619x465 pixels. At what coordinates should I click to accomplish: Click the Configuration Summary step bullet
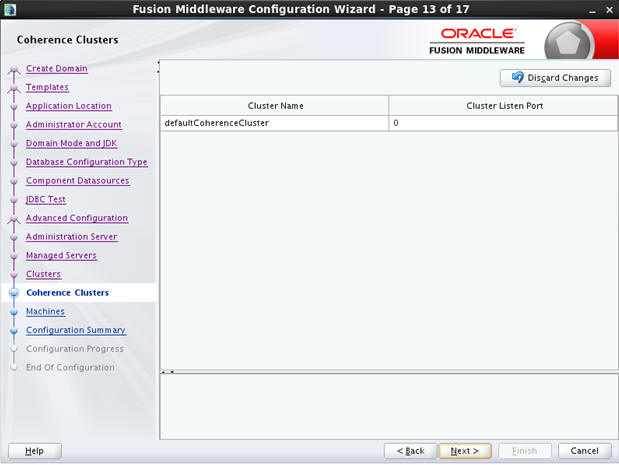click(x=14, y=331)
